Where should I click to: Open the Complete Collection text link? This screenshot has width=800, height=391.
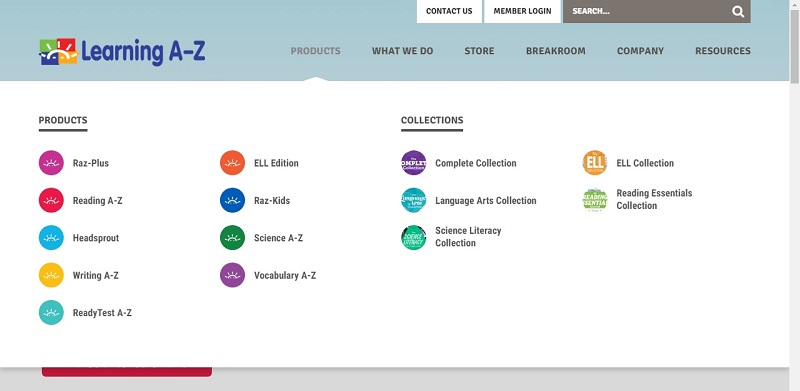tap(476, 163)
